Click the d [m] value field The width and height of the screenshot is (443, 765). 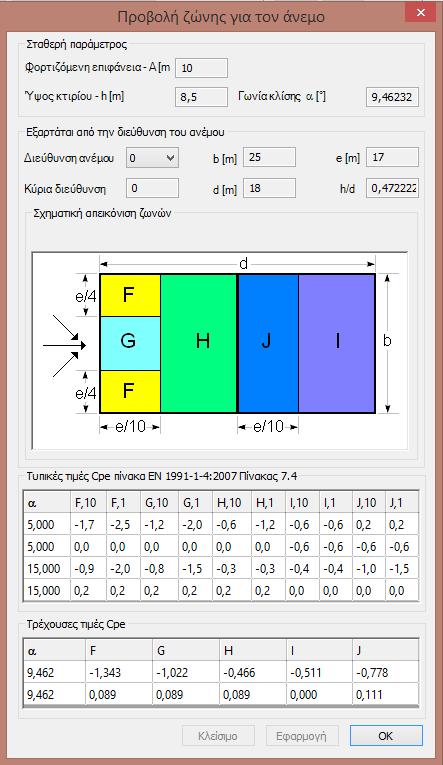coord(269,188)
